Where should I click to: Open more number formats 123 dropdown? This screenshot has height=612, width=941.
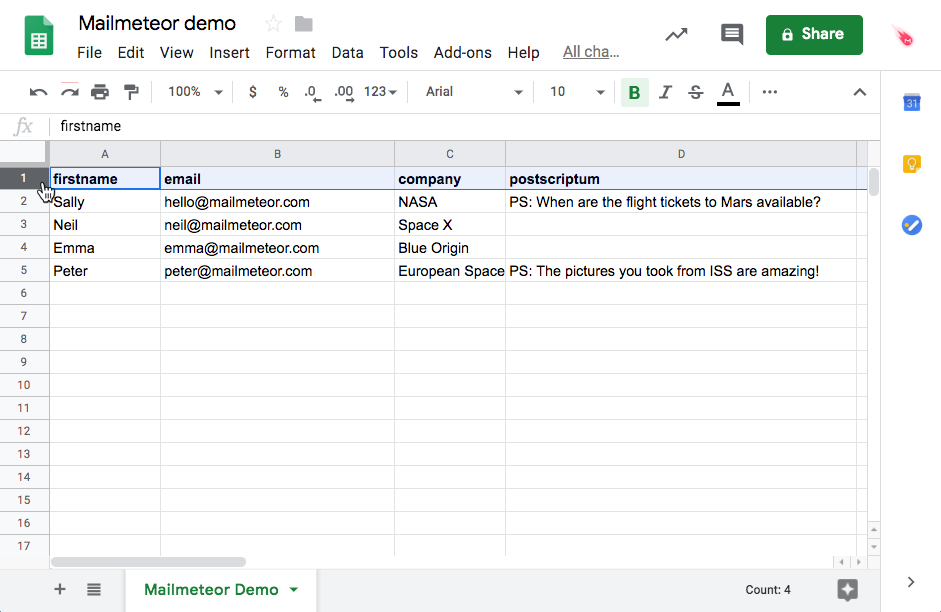click(x=380, y=92)
